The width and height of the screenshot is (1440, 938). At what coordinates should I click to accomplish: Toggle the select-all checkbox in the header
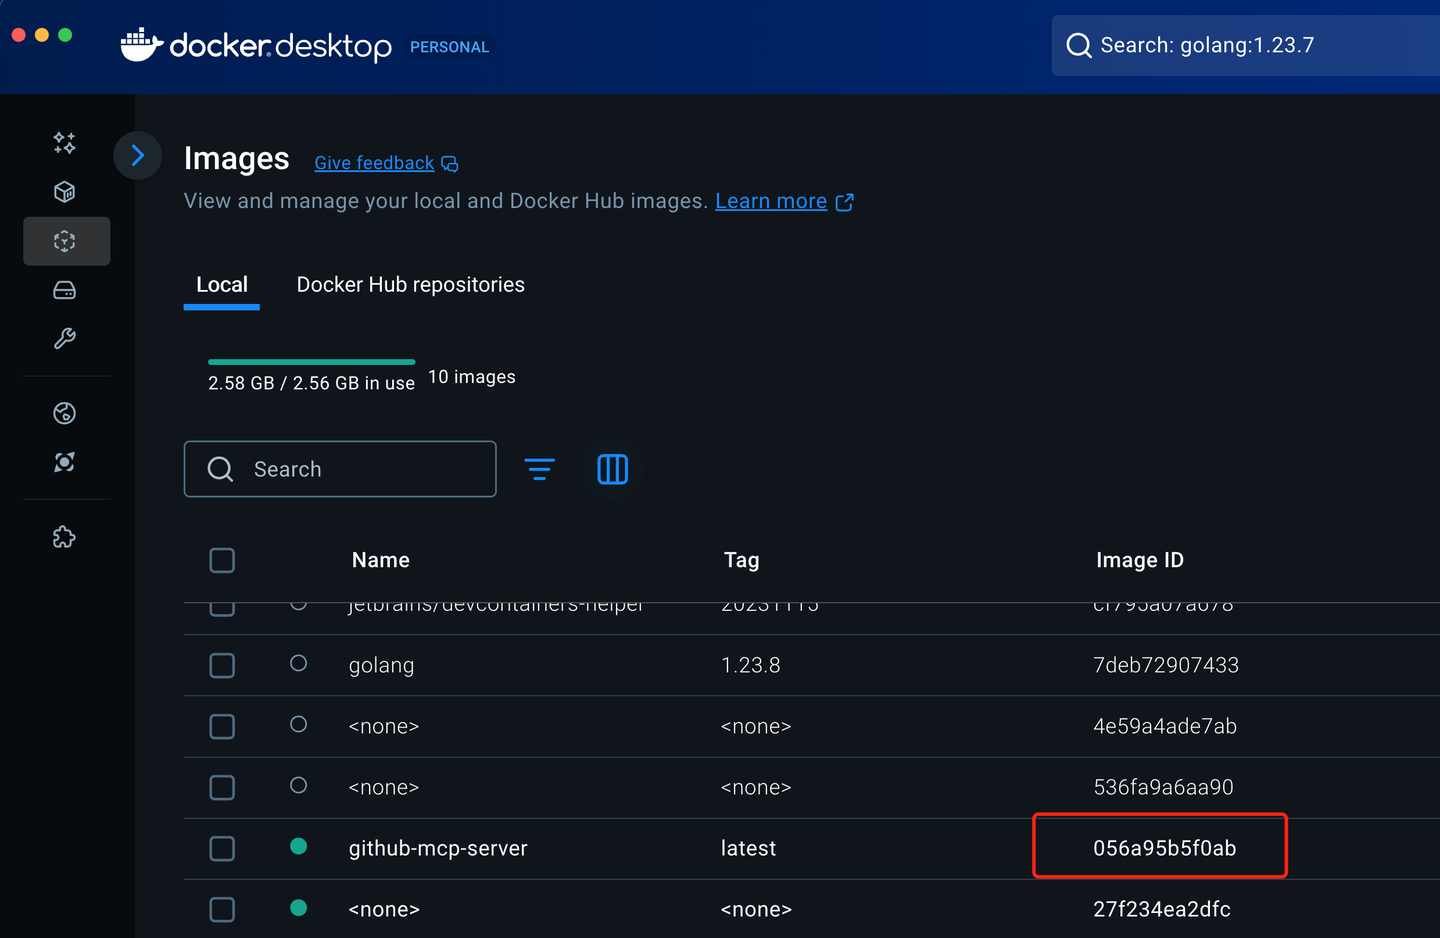click(x=222, y=560)
